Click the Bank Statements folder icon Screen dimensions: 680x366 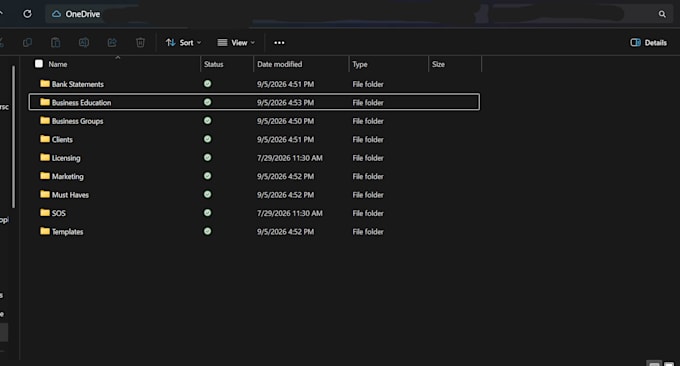click(45, 83)
